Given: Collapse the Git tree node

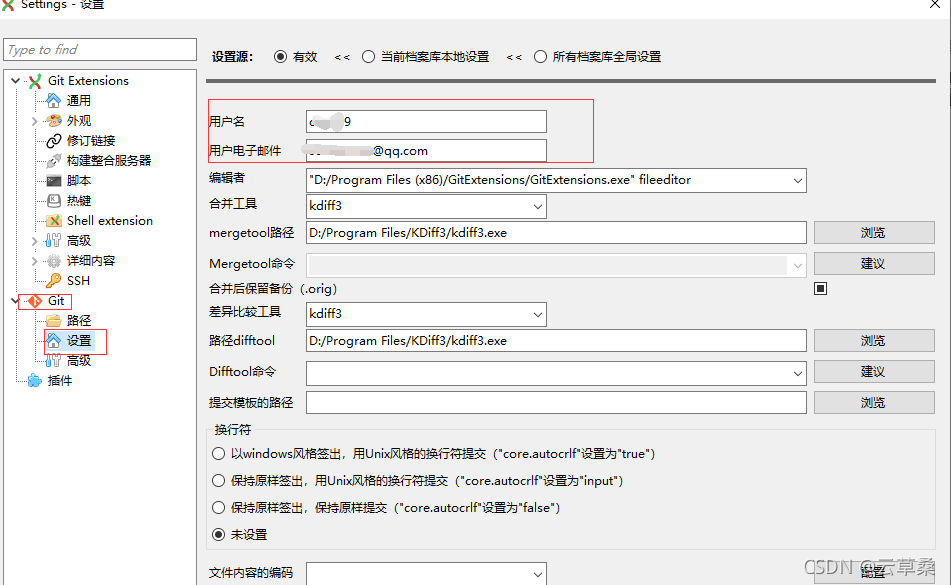Looking at the screenshot, I should click(15, 301).
